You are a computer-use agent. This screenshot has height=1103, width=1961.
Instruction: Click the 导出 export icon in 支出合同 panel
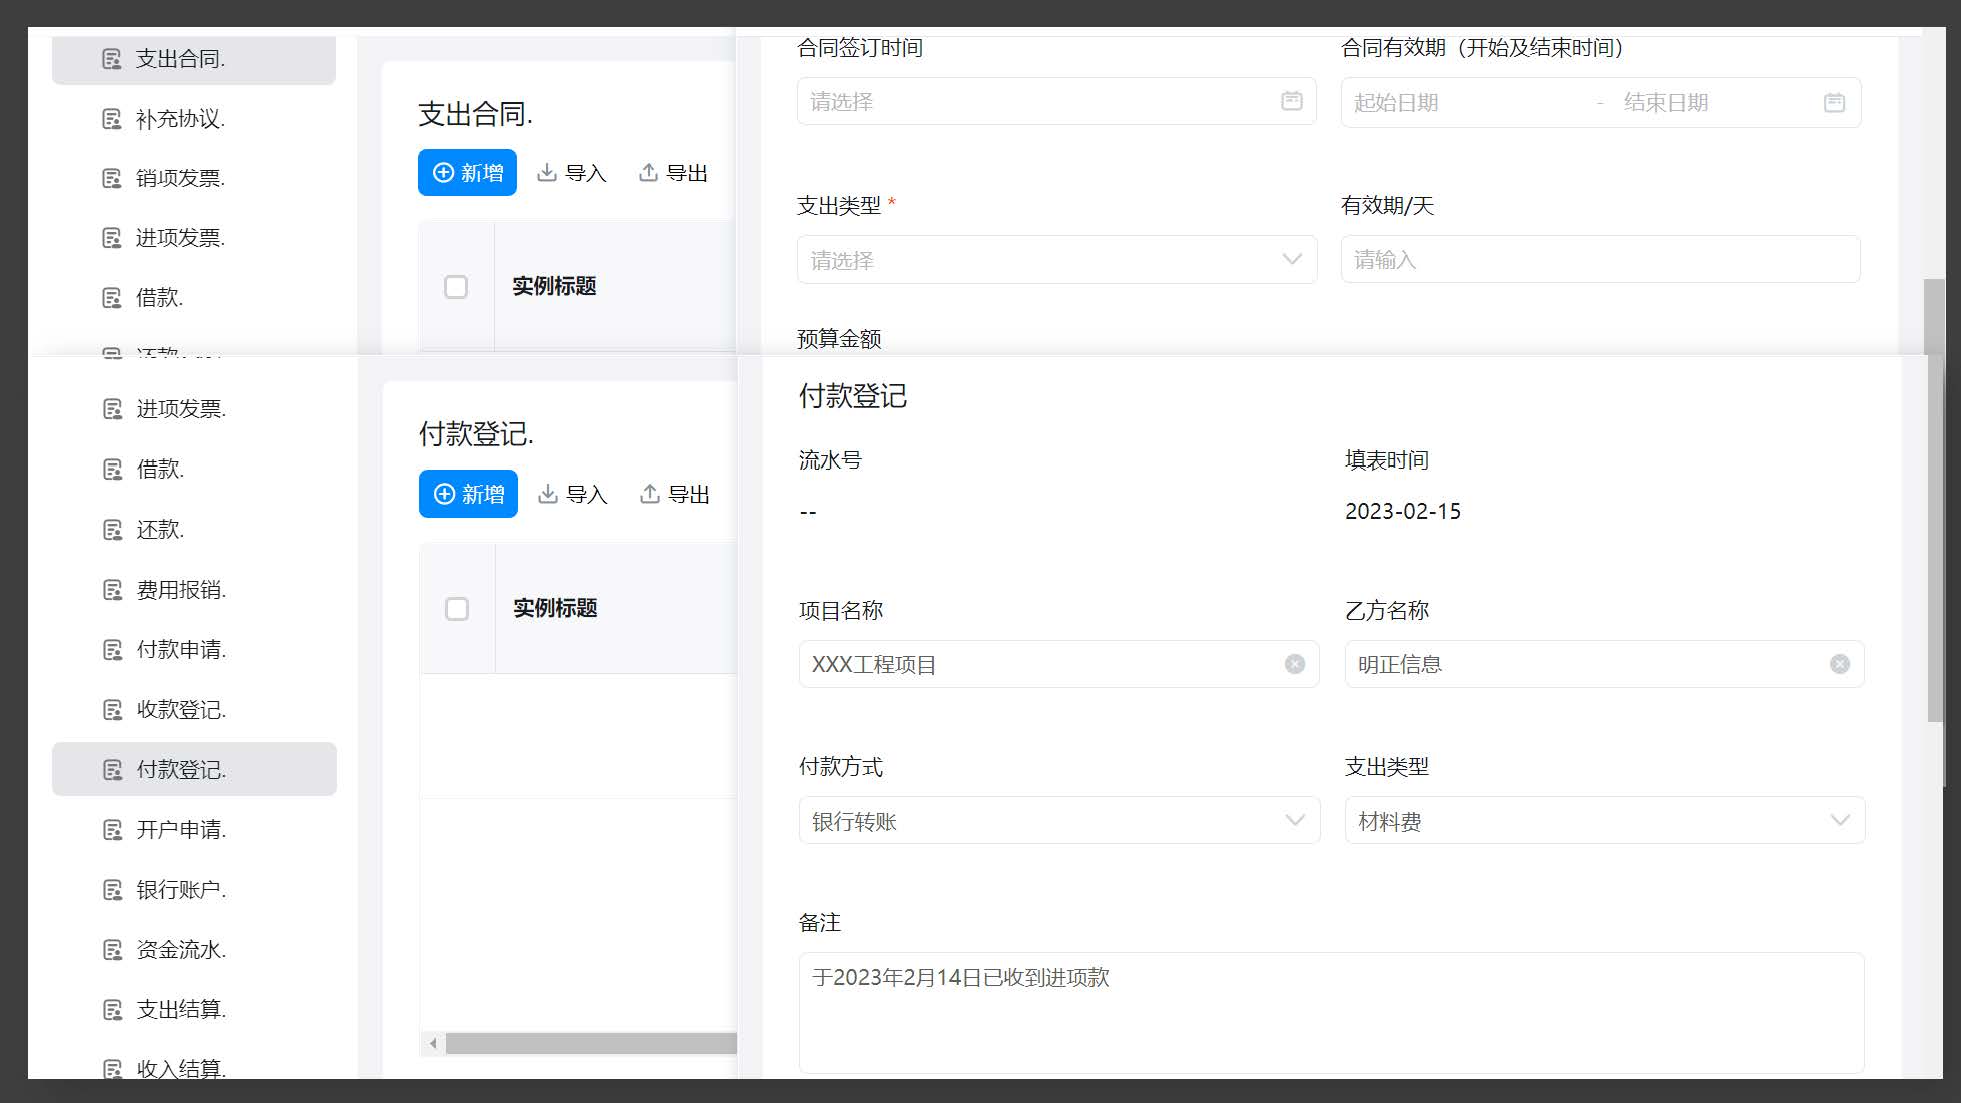tap(648, 172)
